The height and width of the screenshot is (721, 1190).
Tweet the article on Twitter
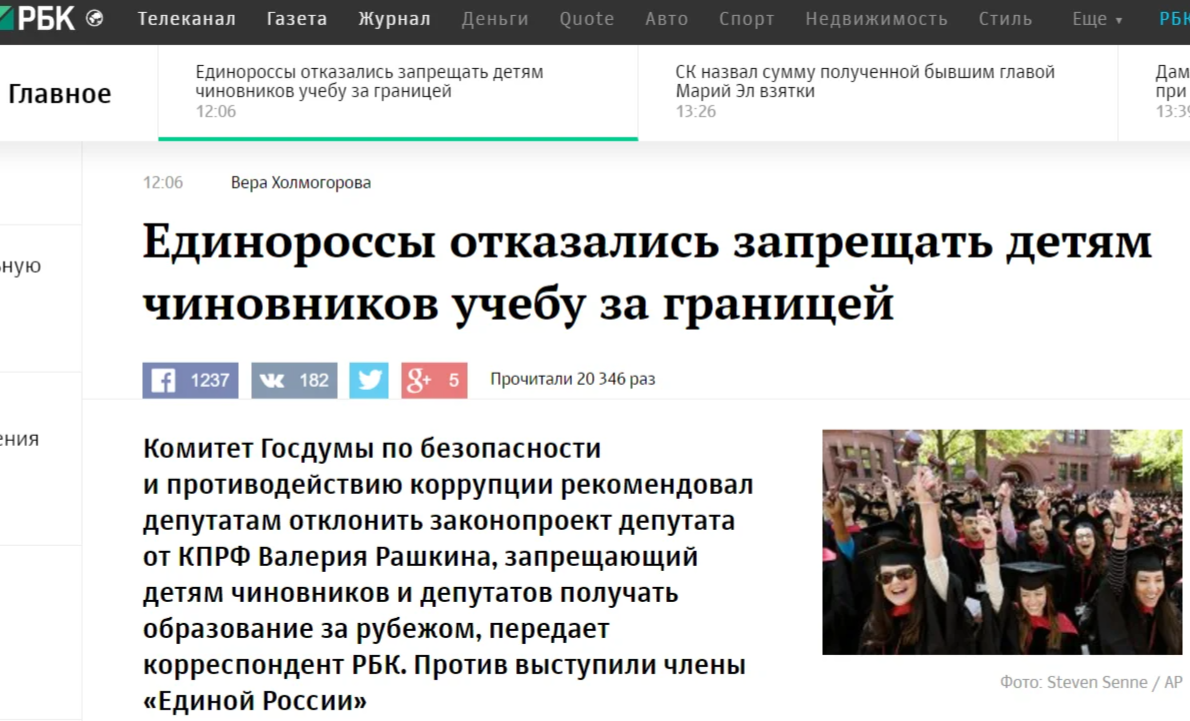pos(368,380)
